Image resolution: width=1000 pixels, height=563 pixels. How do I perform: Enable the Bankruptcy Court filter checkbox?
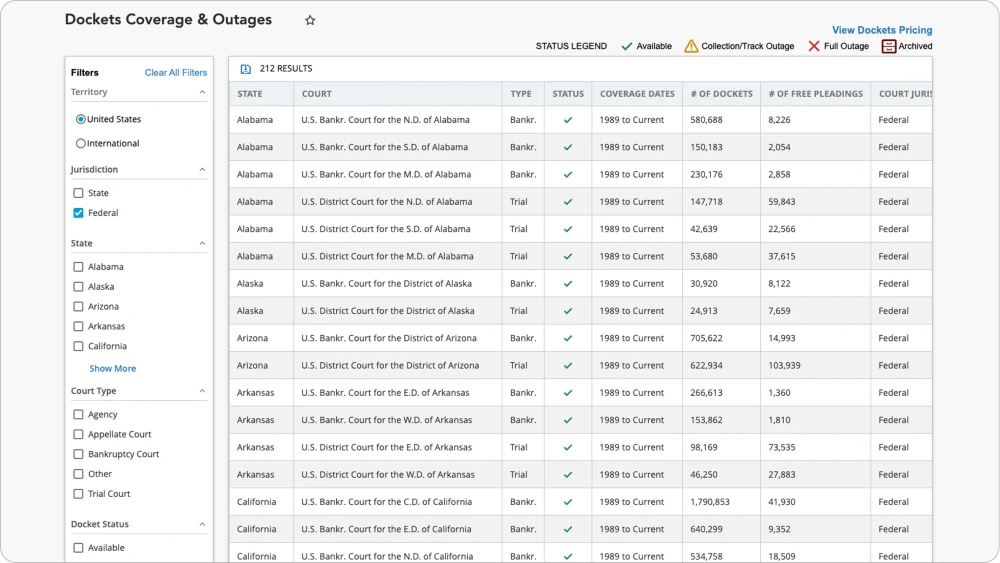point(78,454)
